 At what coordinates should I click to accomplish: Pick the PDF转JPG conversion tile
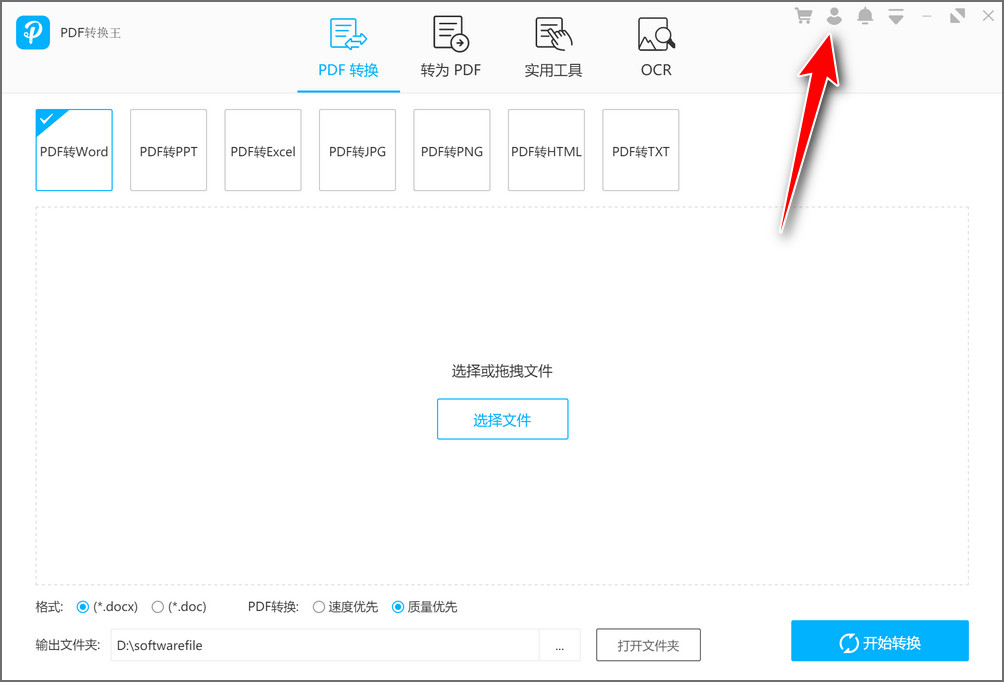[357, 151]
